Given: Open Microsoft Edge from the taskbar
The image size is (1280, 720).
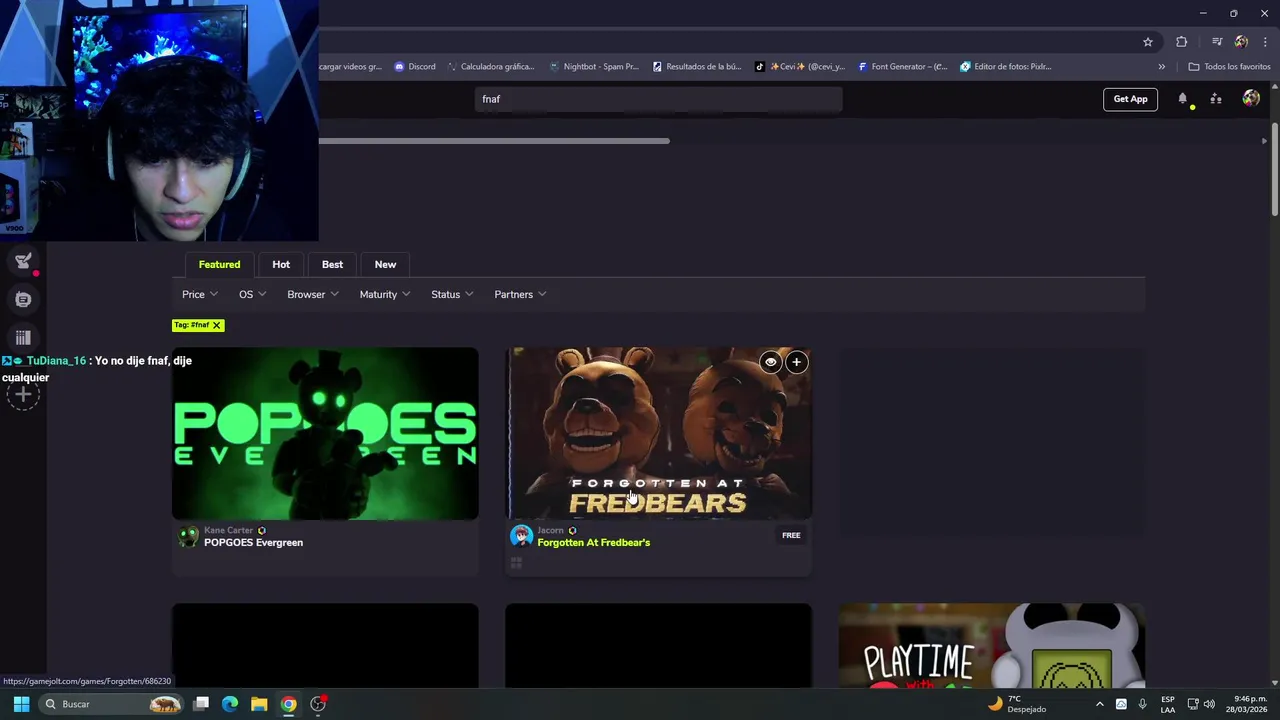Looking at the screenshot, I should pyautogui.click(x=230, y=704).
